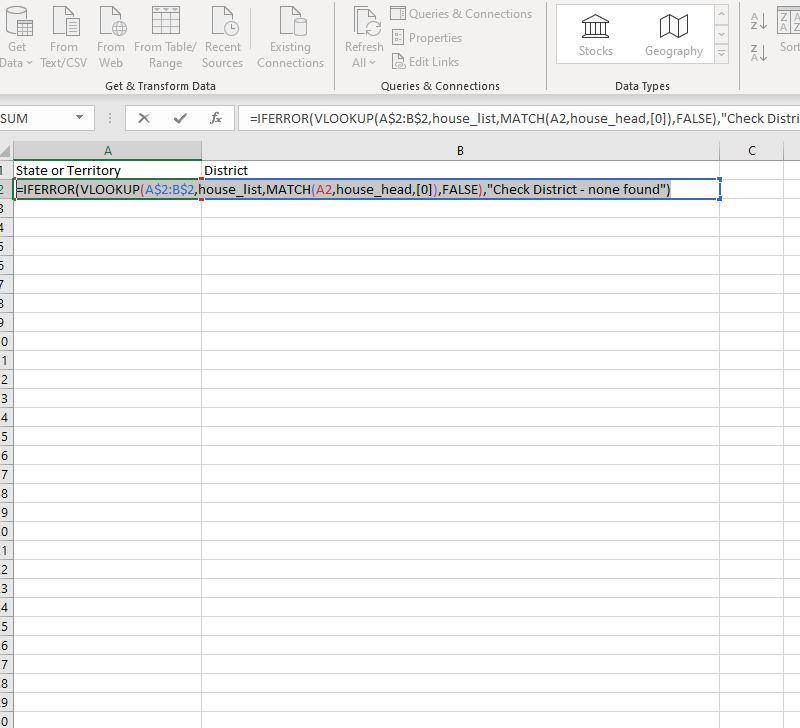Screen dimensions: 800x728
Task: Import data From Web
Action: click(111, 37)
